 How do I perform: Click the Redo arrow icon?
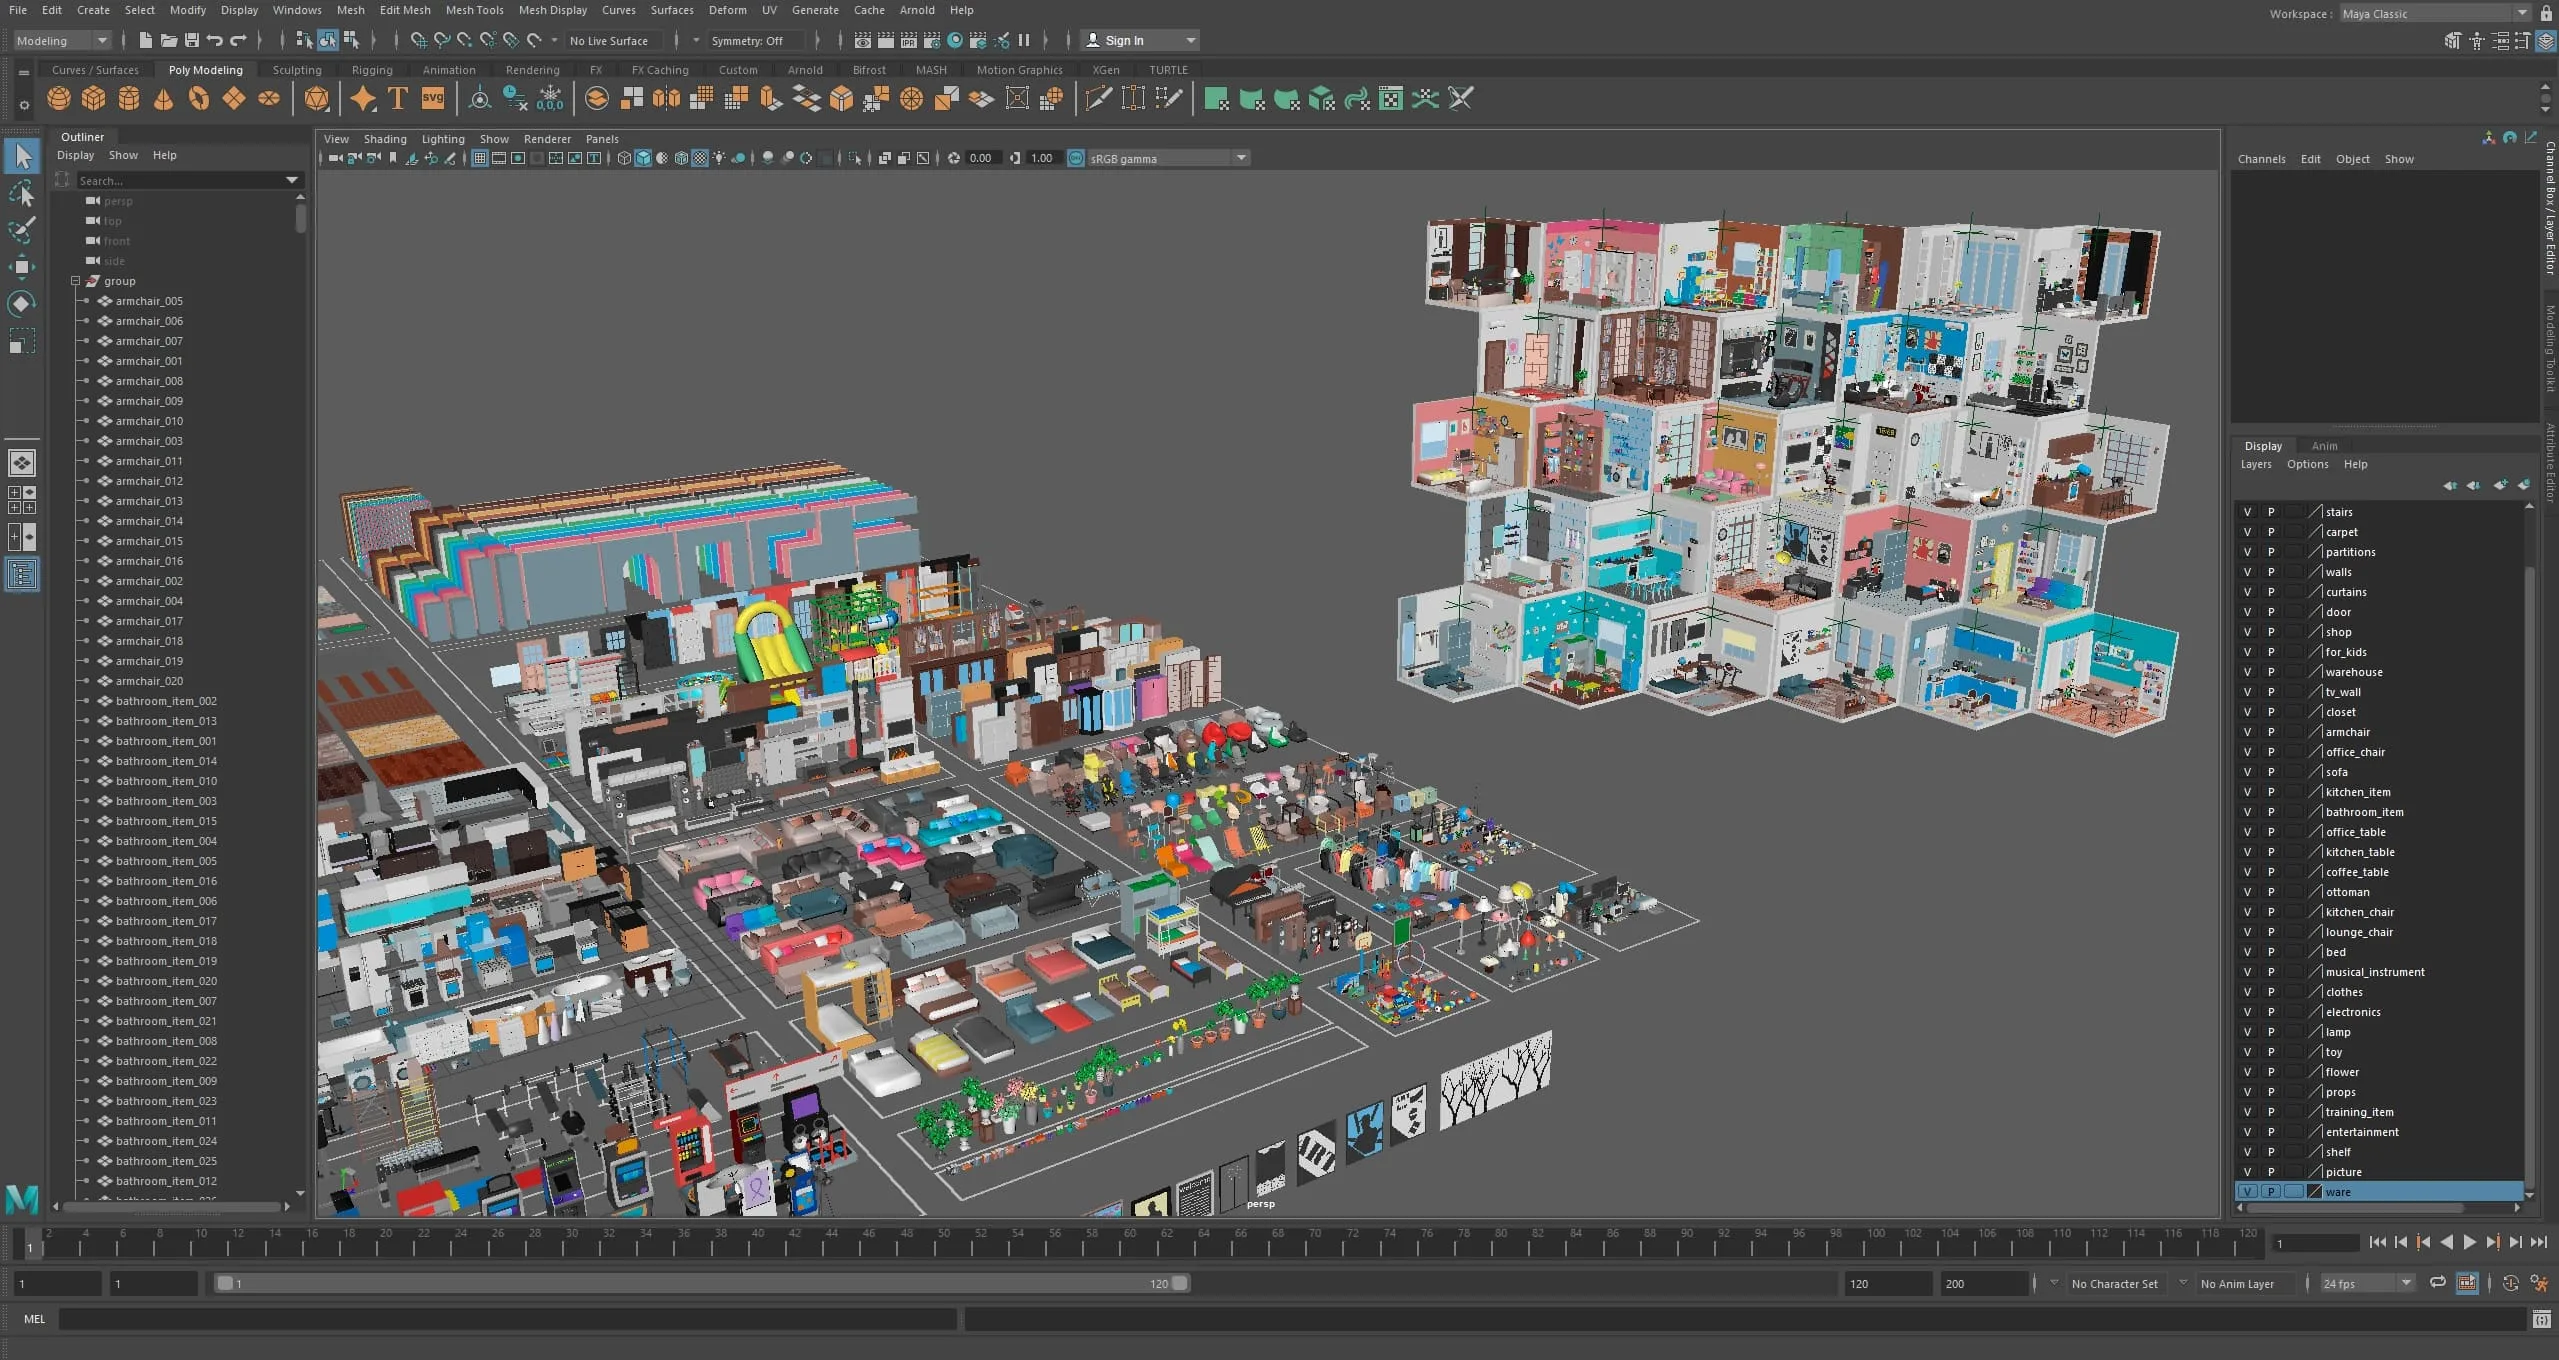pyautogui.click(x=238, y=40)
